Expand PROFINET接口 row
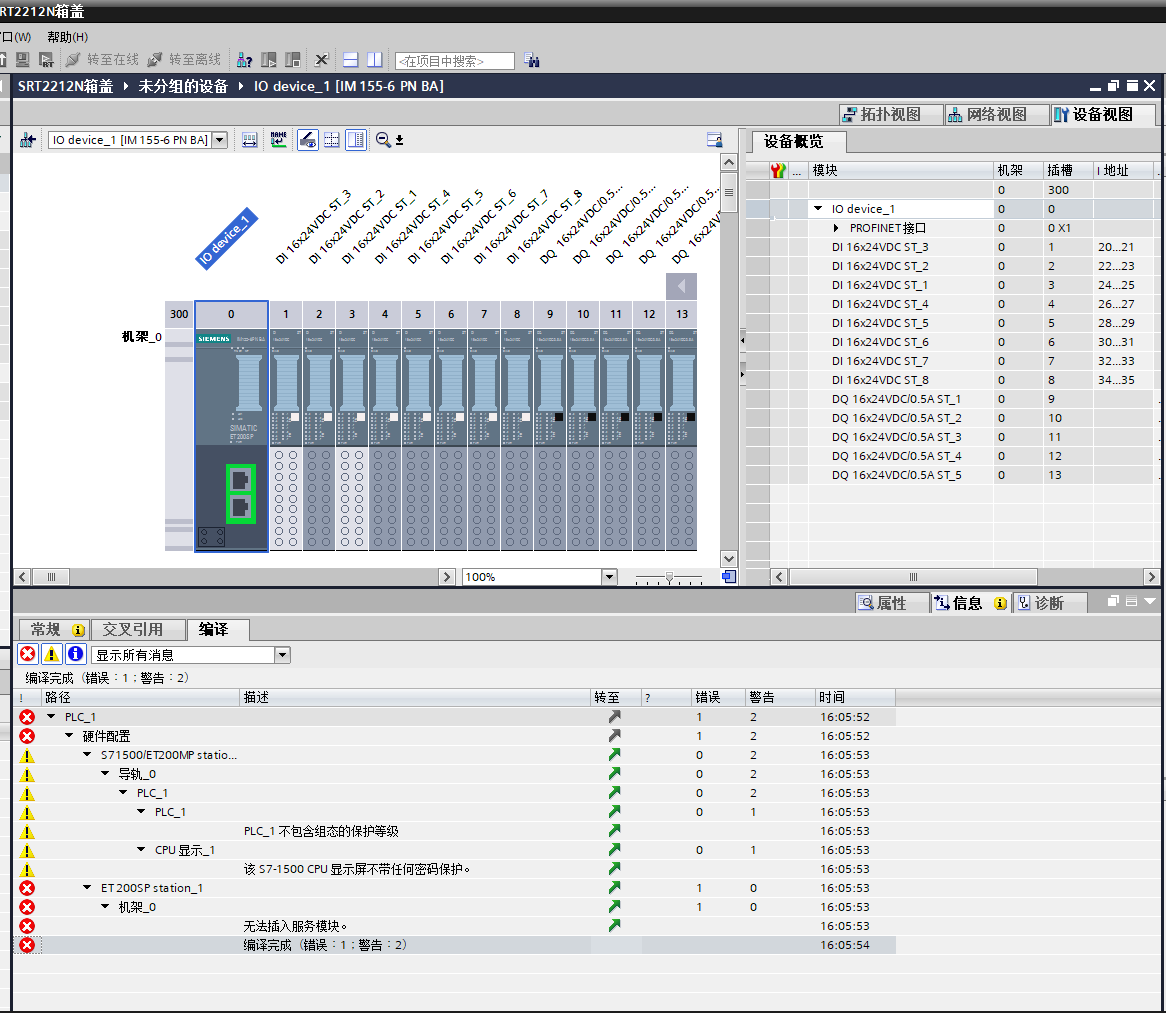The height and width of the screenshot is (1013, 1166). pyautogui.click(x=836, y=228)
